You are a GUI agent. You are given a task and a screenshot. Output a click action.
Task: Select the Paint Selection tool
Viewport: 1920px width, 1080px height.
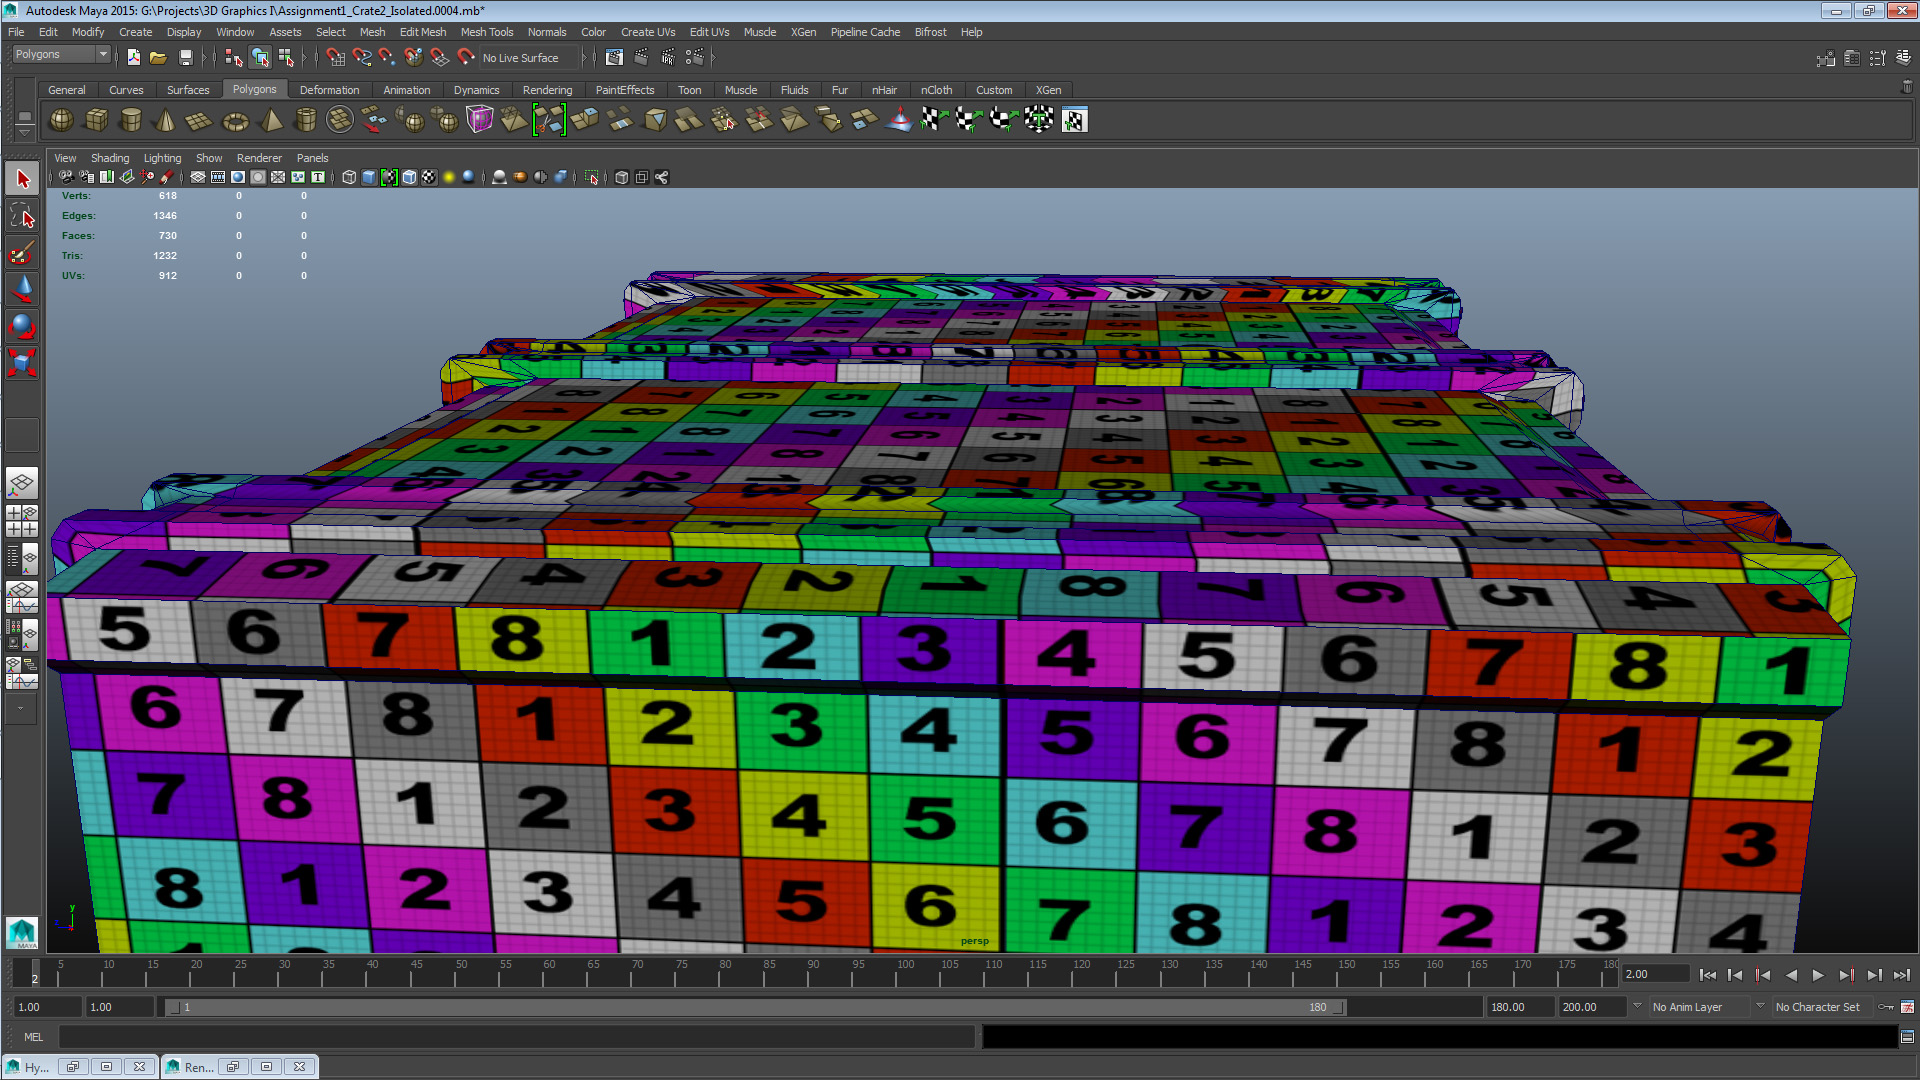tap(21, 253)
